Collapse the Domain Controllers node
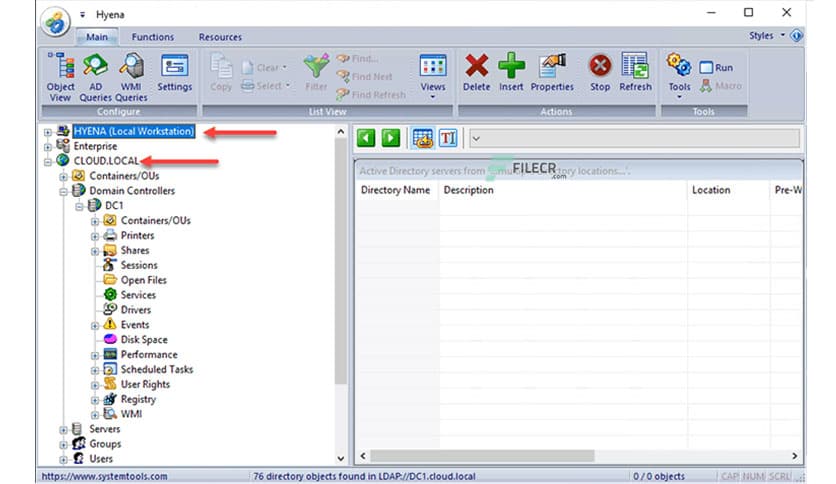The height and width of the screenshot is (484, 836). (x=63, y=191)
